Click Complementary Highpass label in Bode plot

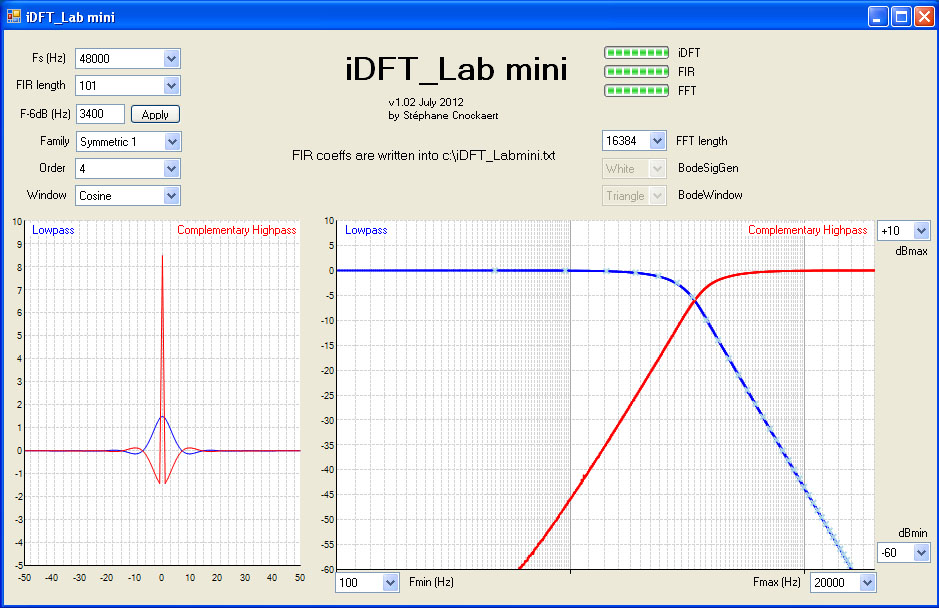point(807,230)
